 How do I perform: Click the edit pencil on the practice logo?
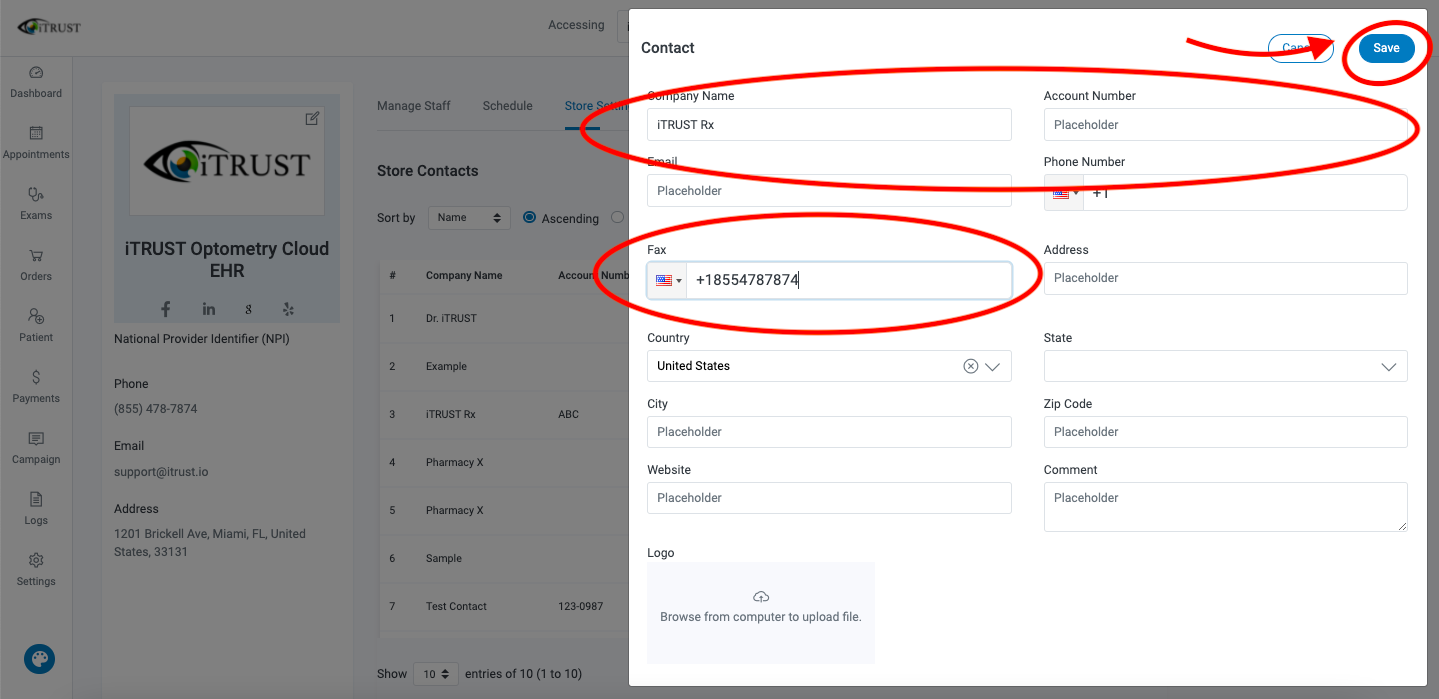point(312,118)
